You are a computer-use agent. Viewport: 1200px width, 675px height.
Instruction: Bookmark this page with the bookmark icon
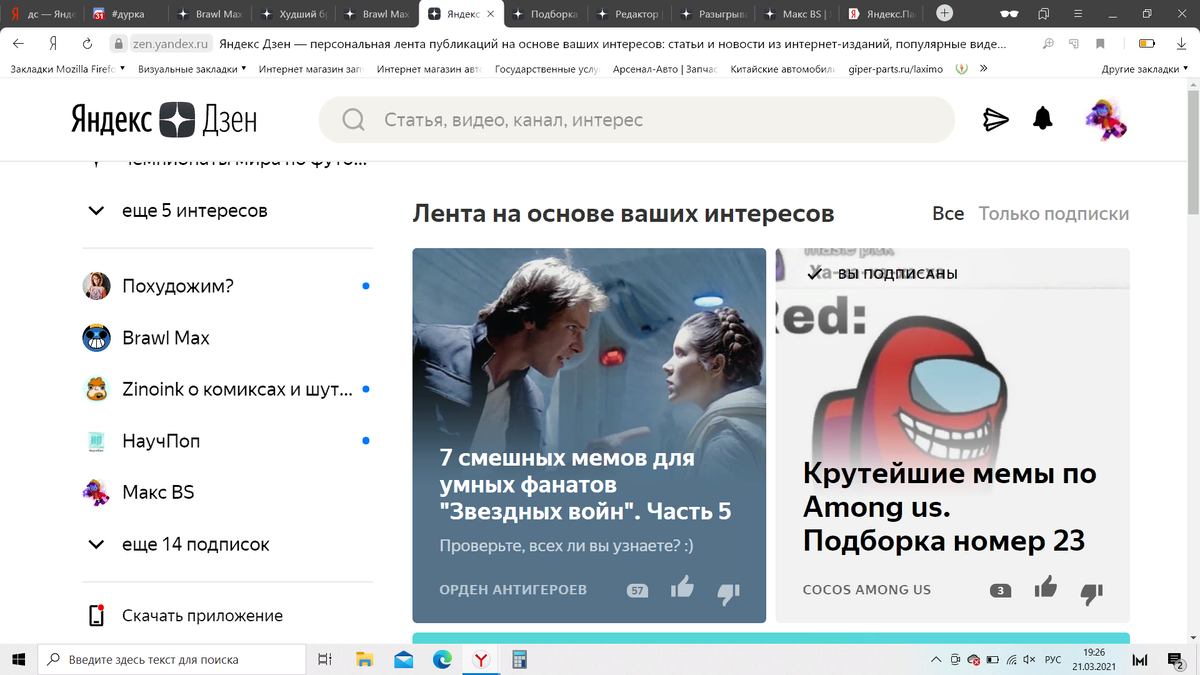point(1100,44)
